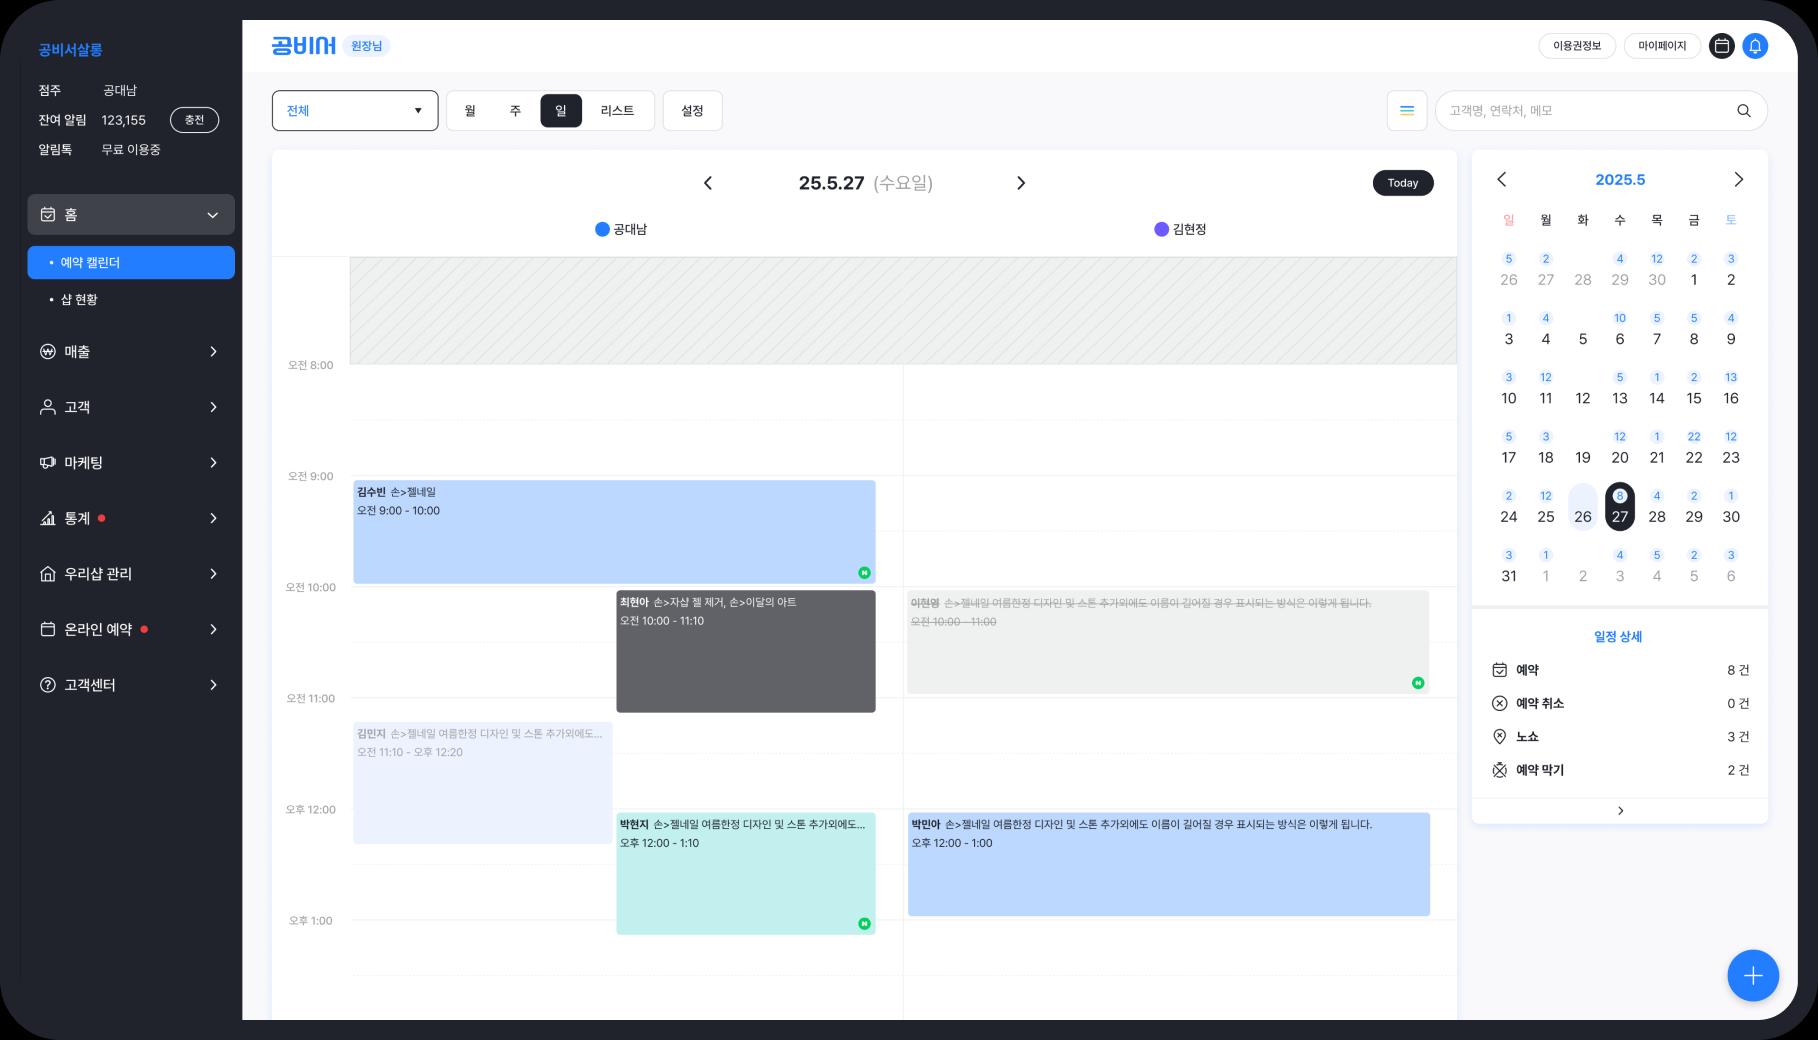Show next month in mini calendar
This screenshot has width=1818, height=1040.
pos(1738,180)
